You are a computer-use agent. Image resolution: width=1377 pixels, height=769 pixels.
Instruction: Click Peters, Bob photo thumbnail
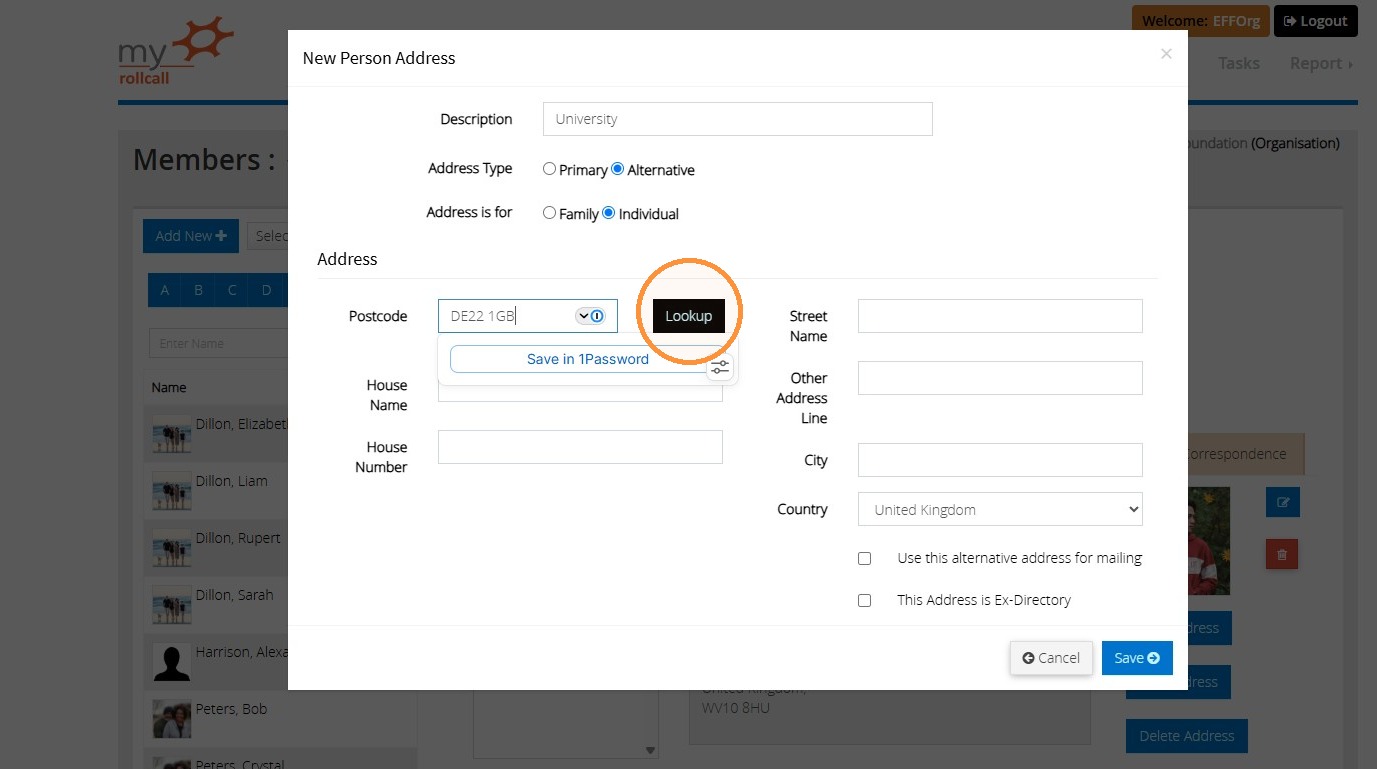tap(171, 719)
